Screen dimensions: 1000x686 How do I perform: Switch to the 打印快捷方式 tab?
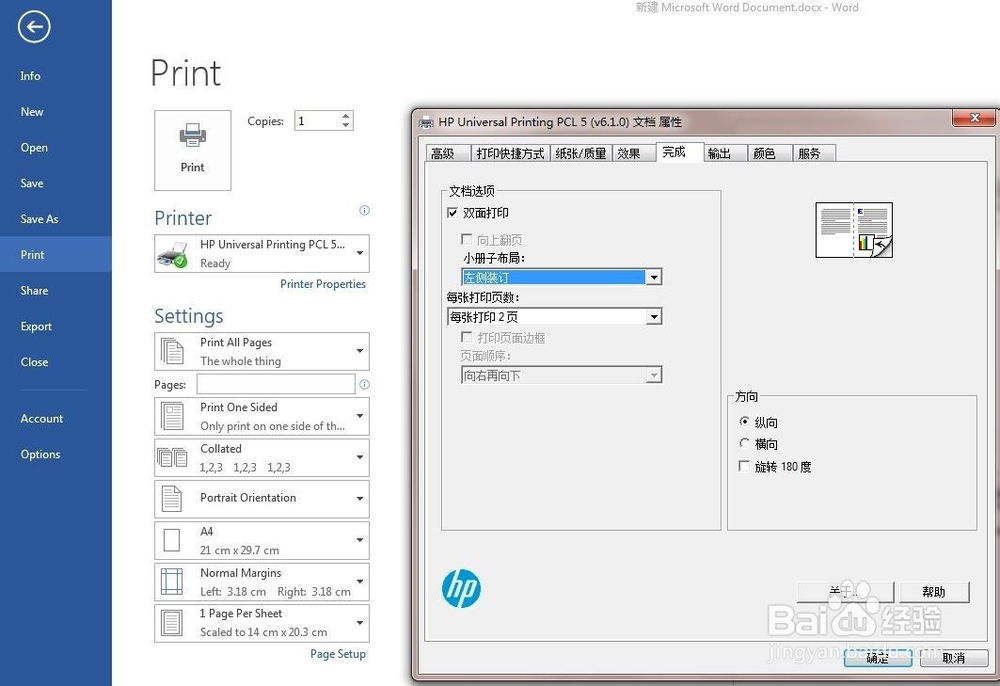tap(510, 154)
